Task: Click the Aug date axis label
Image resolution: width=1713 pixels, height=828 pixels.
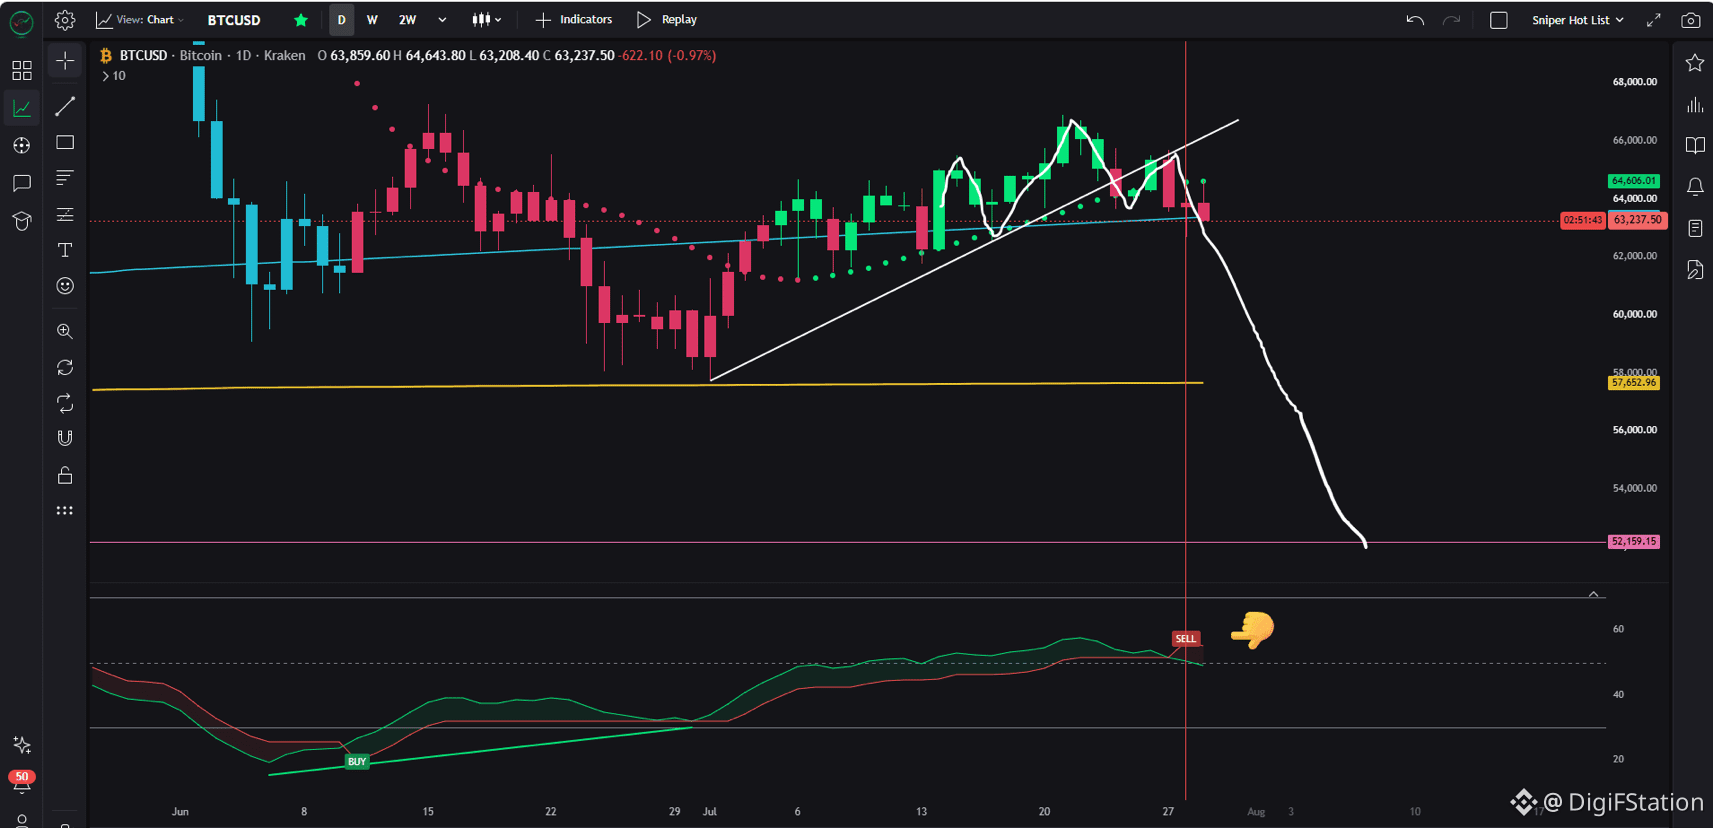Action: [x=1256, y=811]
